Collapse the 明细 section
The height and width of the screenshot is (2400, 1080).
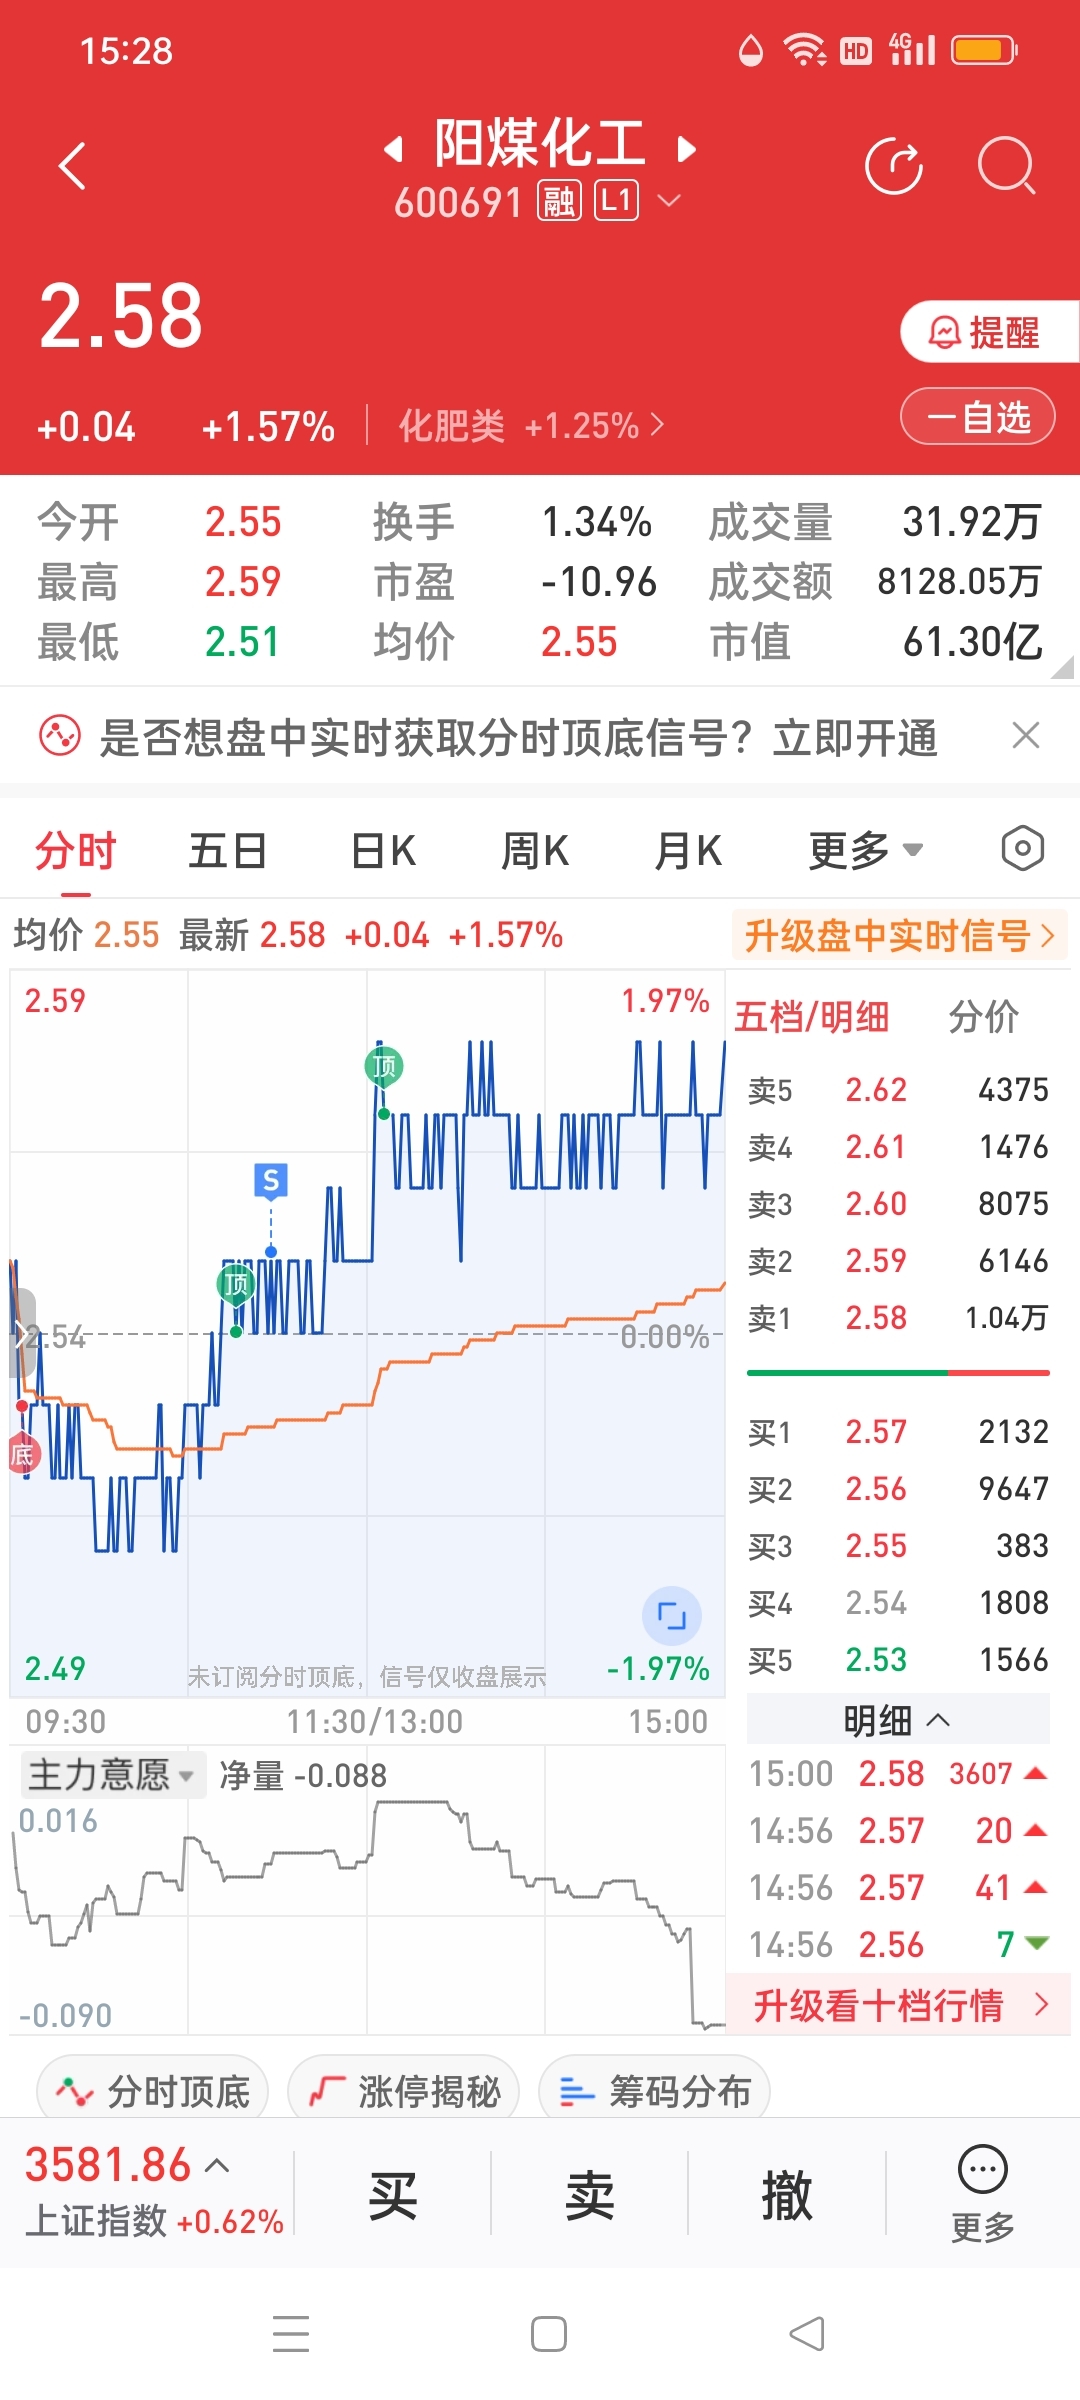(898, 1720)
